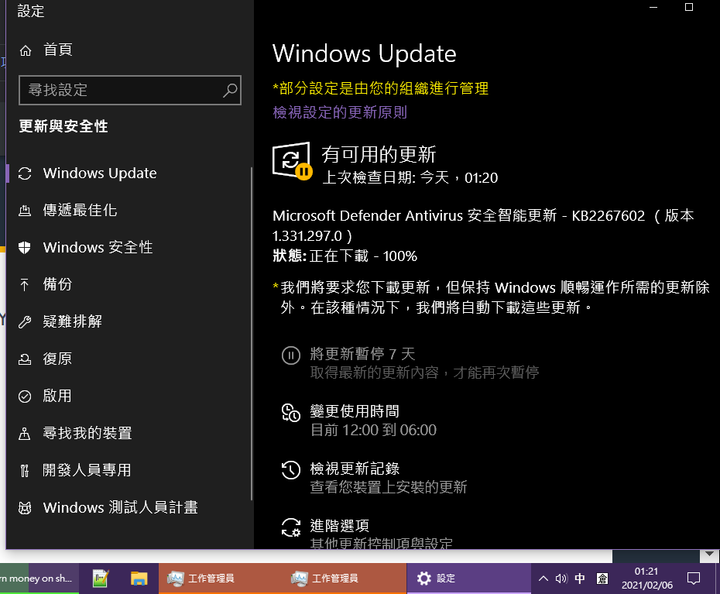Click the 備份 upload arrow icon

point(25,285)
